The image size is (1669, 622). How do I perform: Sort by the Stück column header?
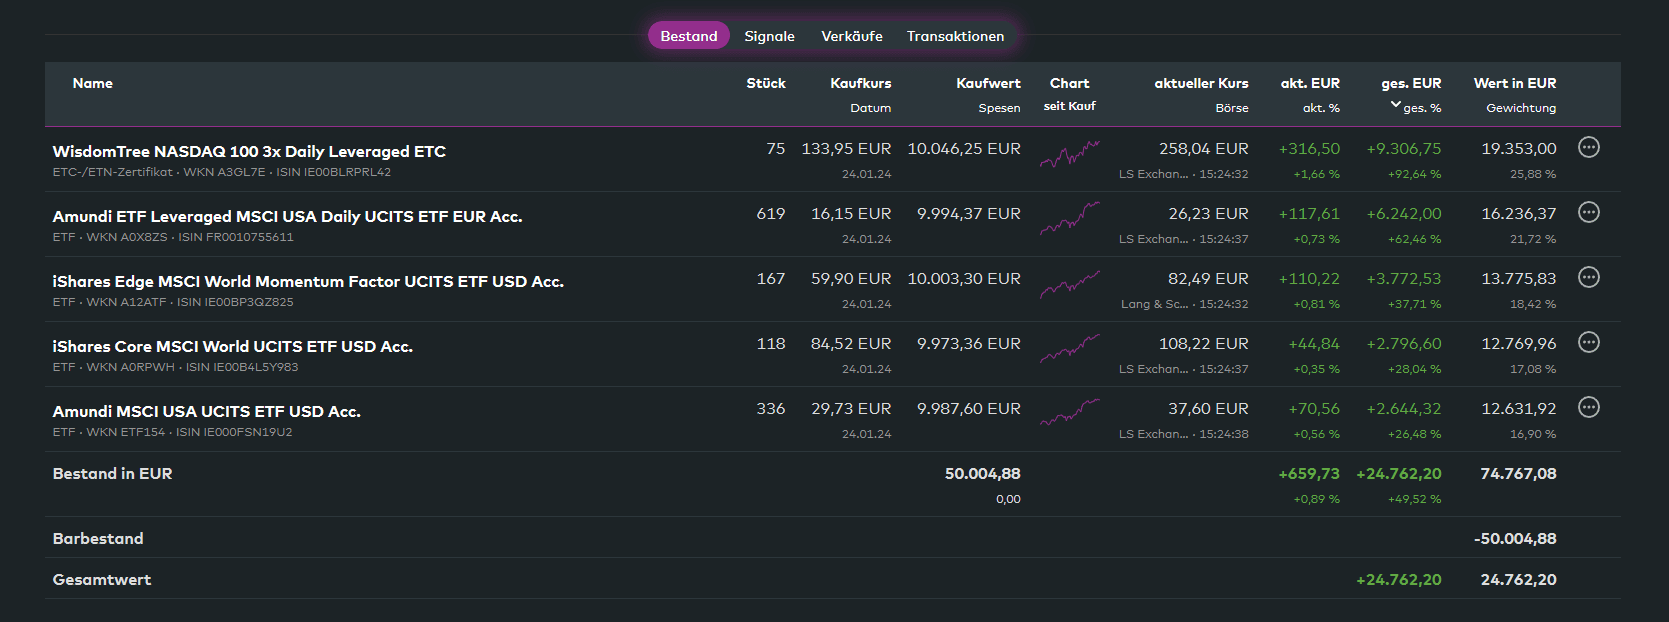(x=765, y=84)
